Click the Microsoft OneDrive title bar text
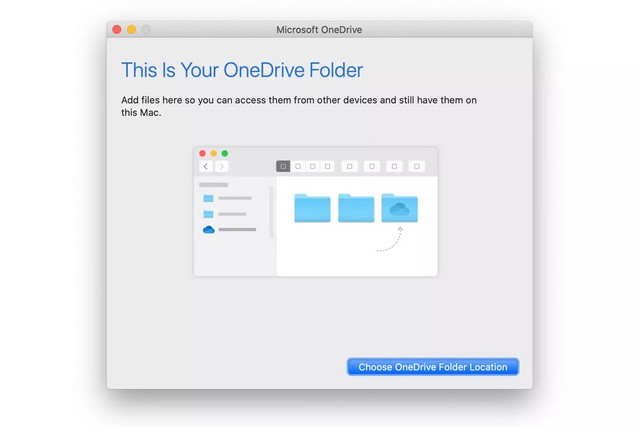Screen dimensions: 640x427 (x=319, y=30)
